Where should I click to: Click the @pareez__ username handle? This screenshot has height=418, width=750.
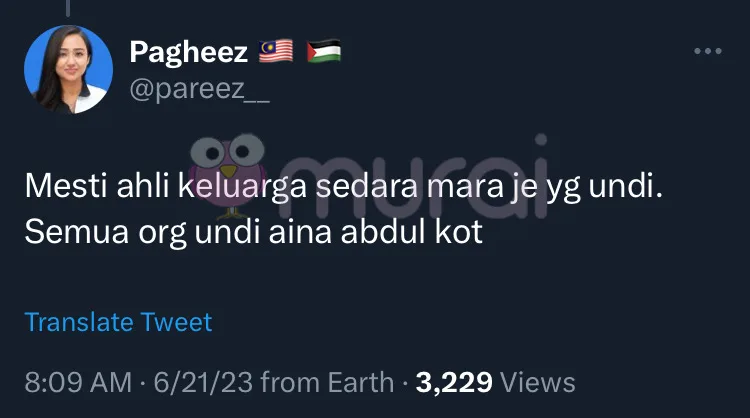[x=199, y=88]
